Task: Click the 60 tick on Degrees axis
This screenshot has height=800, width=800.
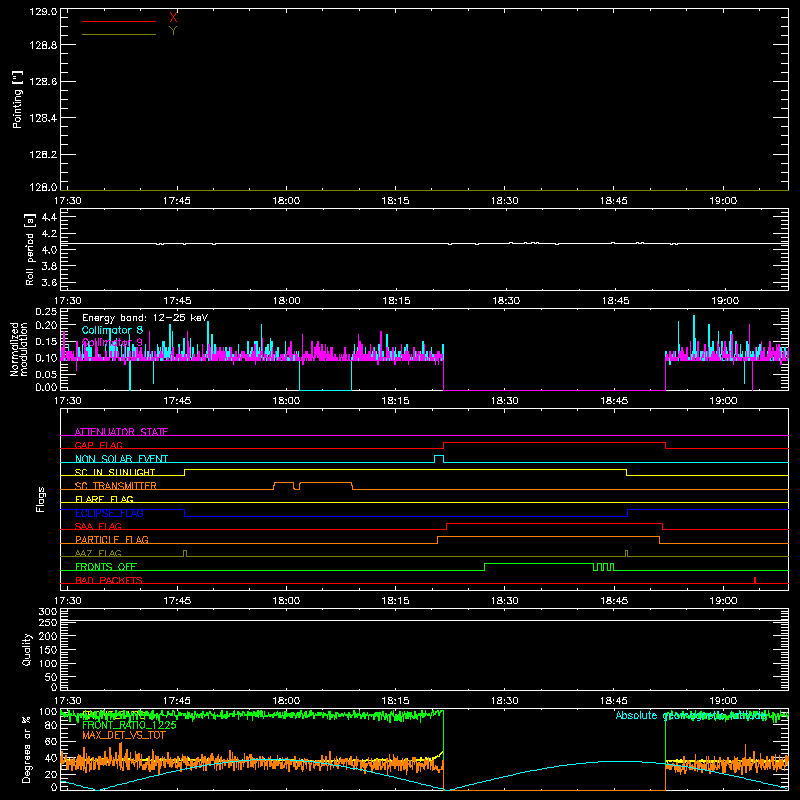Action: (x=52, y=742)
